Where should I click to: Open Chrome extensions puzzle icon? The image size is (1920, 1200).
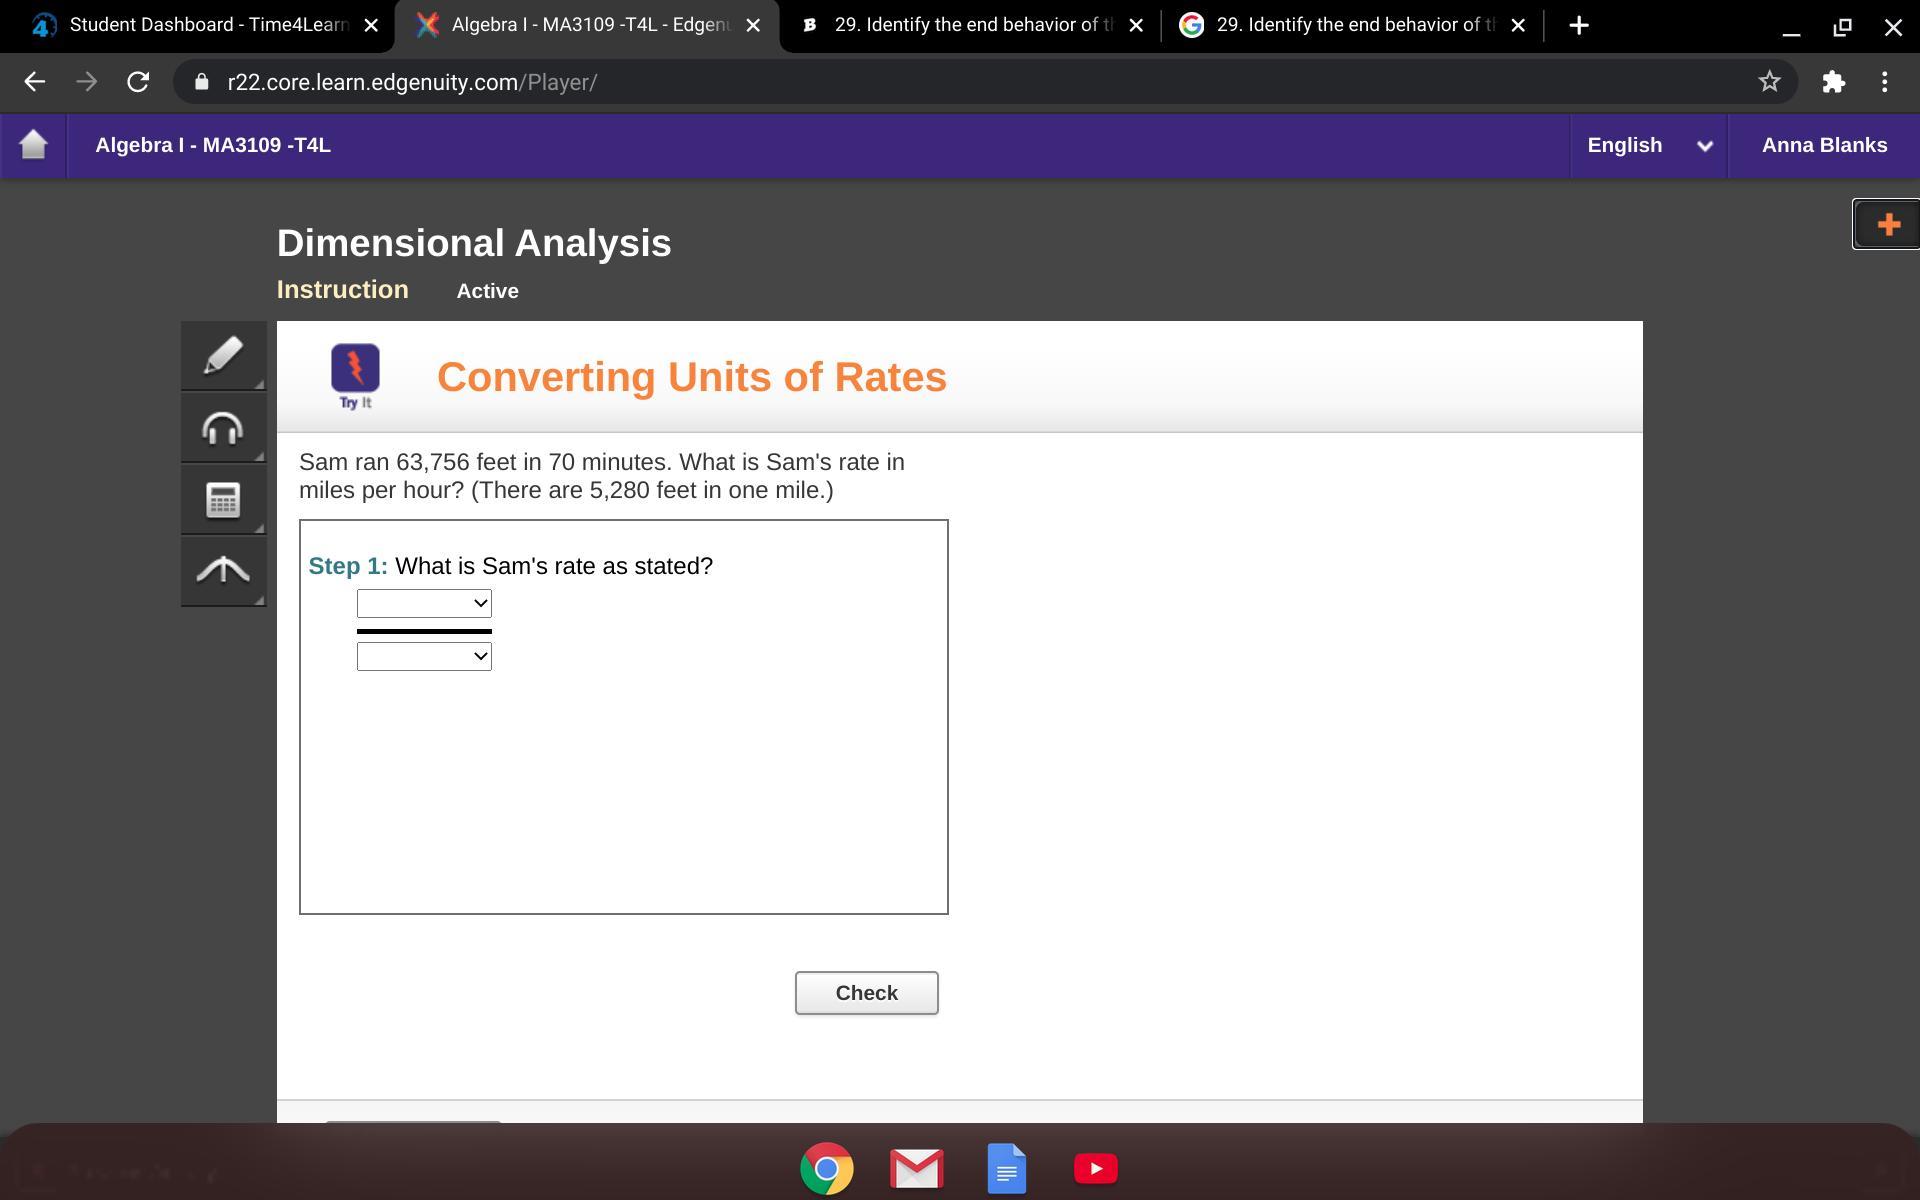point(1832,82)
